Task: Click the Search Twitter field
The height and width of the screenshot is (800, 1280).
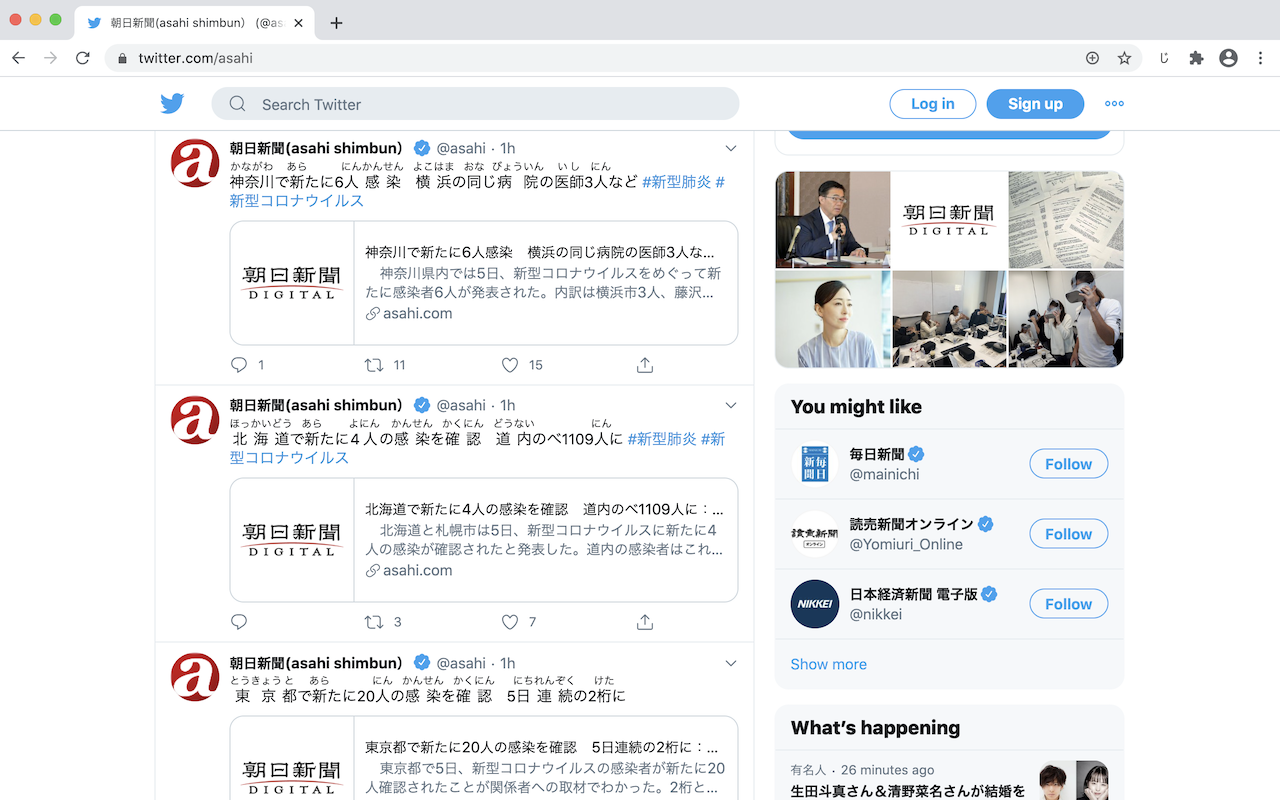Action: click(x=475, y=104)
